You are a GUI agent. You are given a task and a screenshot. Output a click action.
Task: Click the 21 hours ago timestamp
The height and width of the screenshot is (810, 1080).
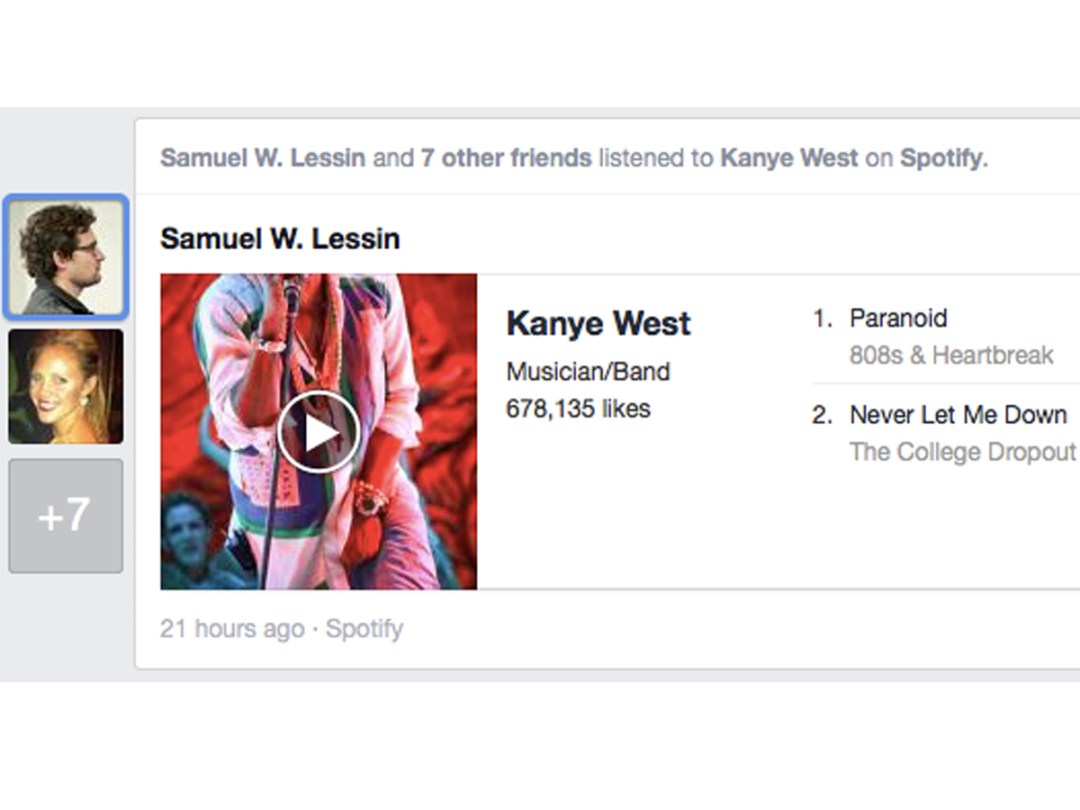click(x=232, y=629)
